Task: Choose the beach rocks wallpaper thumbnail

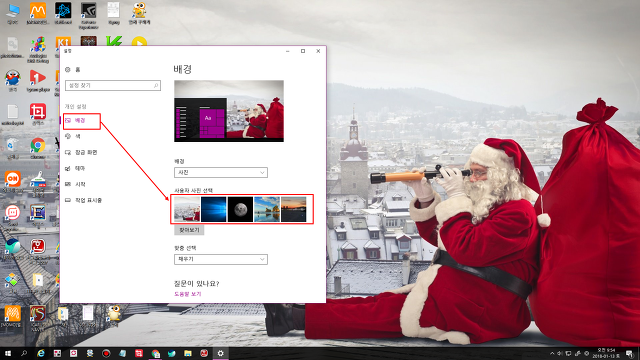Action: pos(267,209)
